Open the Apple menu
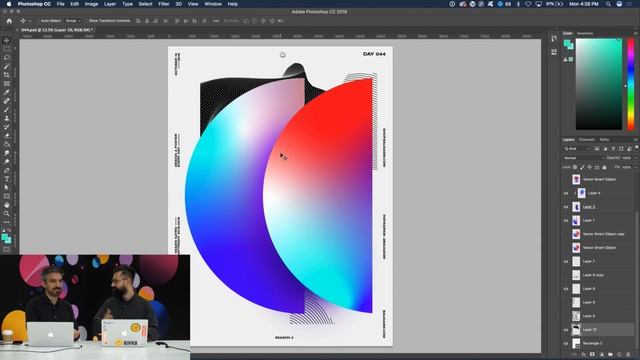The height and width of the screenshot is (360, 640). coord(9,4)
